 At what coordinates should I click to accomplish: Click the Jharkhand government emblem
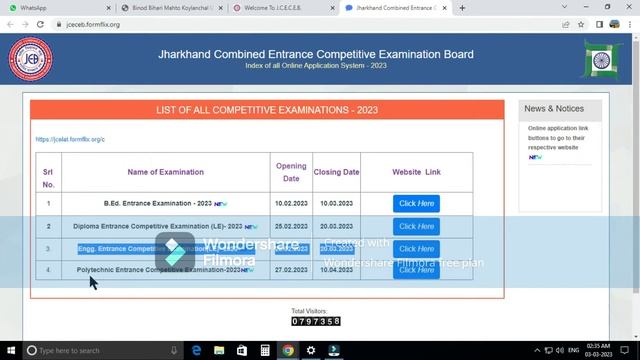[602, 60]
